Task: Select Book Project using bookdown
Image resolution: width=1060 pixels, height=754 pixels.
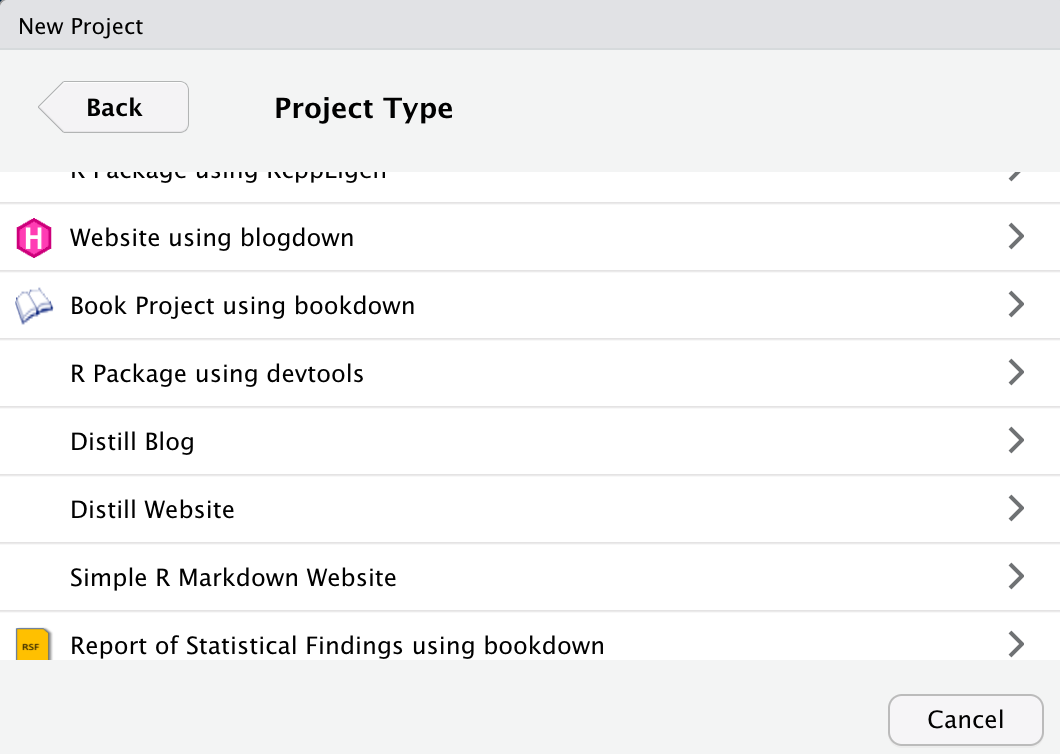Action: (242, 306)
